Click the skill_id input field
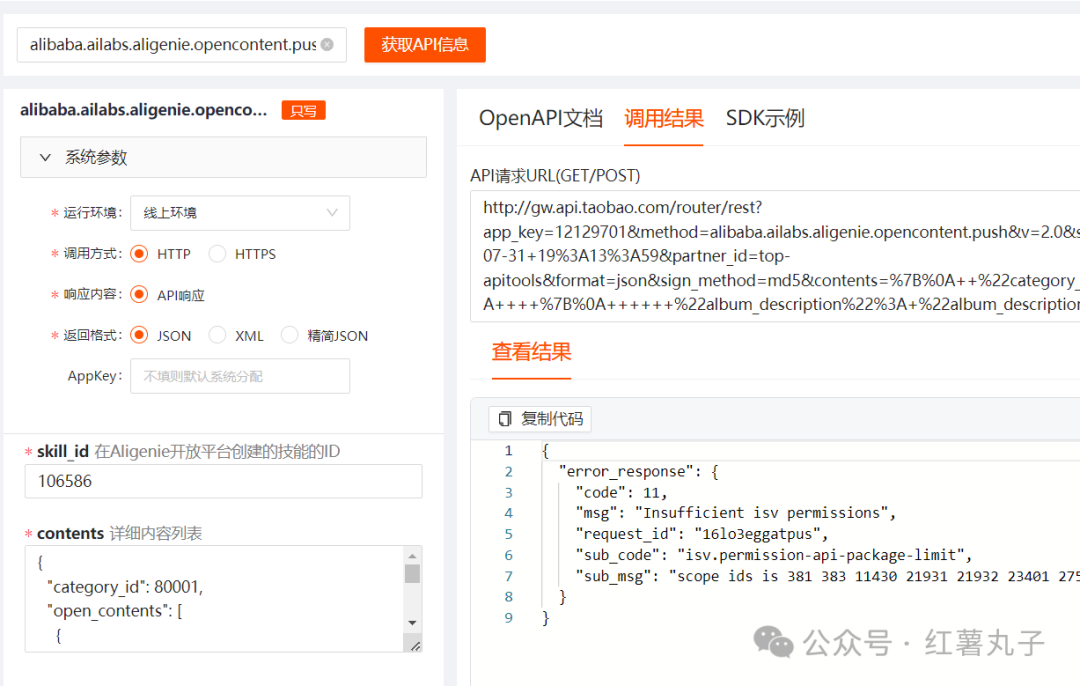Viewport: 1080px width, 686px height. pyautogui.click(x=223, y=481)
